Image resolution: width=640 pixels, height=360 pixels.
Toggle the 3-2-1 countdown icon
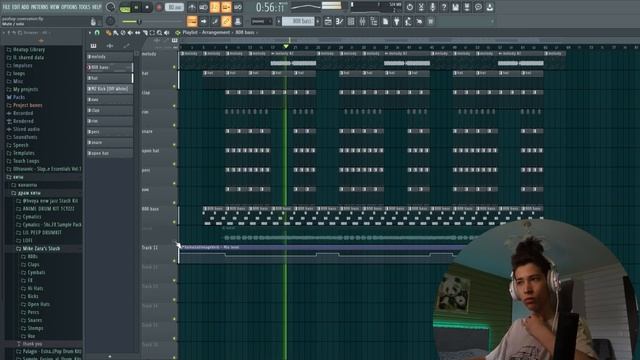pos(215,7)
